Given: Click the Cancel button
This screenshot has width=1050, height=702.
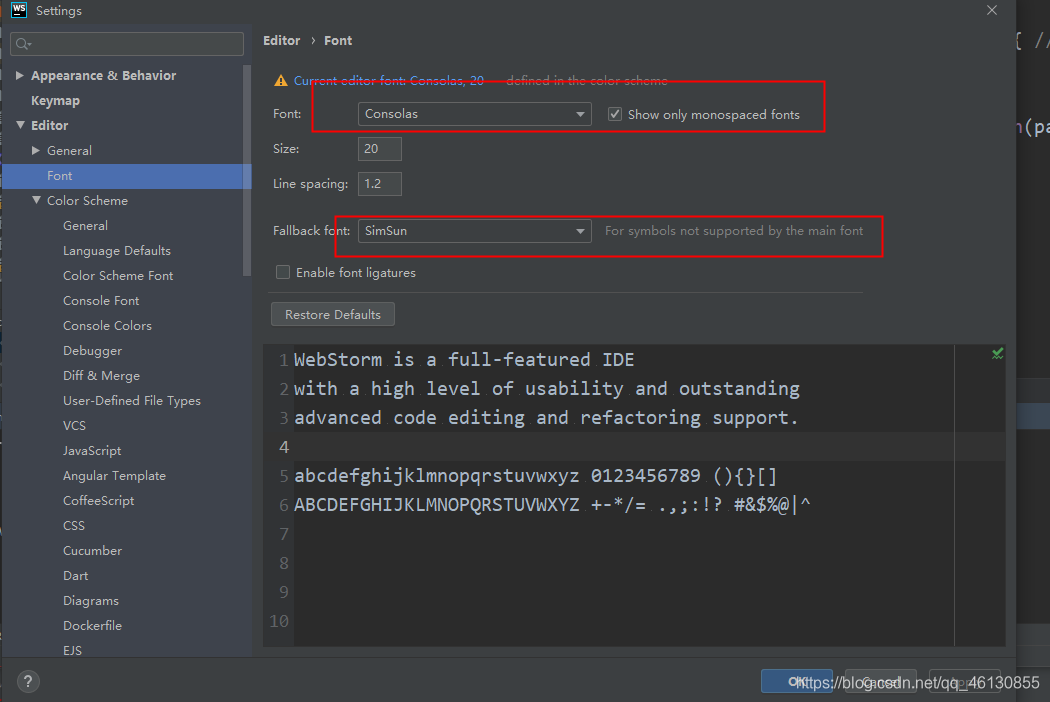Looking at the screenshot, I should coord(881,681).
